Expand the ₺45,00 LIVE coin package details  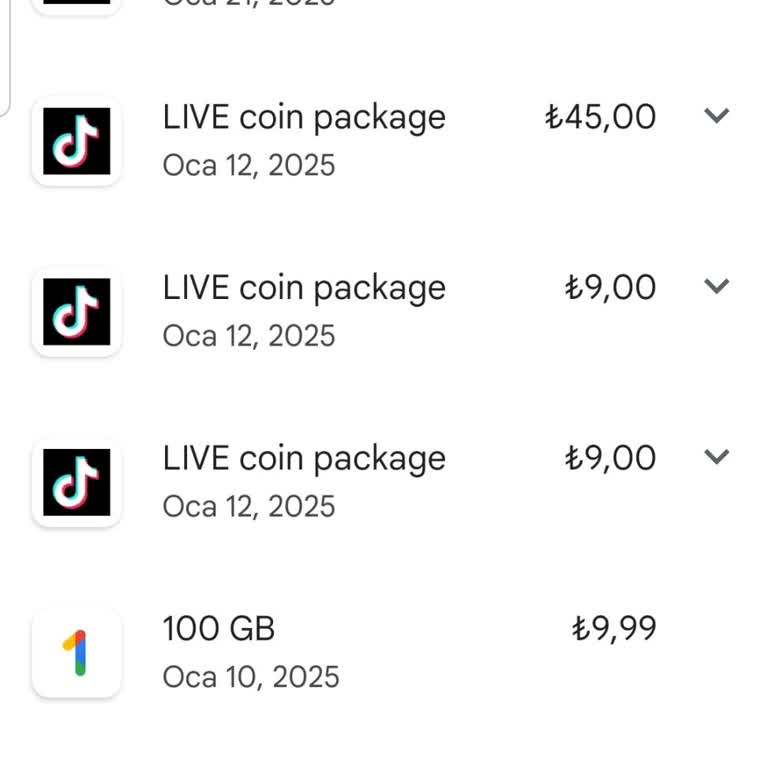pos(716,116)
